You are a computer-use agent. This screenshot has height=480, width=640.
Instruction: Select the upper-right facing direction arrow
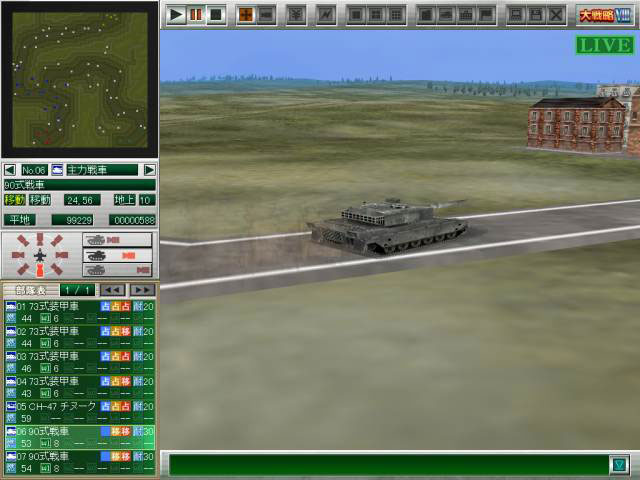point(56,240)
